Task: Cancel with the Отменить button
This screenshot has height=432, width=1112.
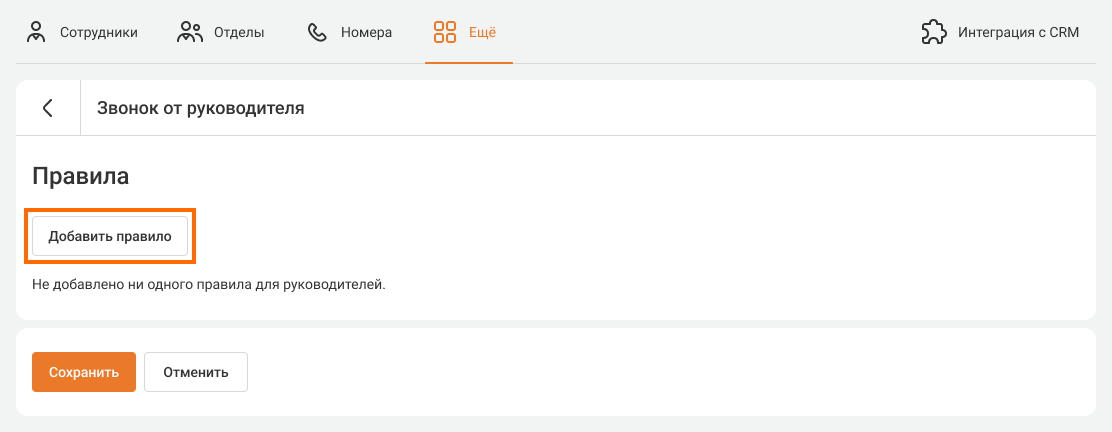Action: pyautogui.click(x=196, y=372)
